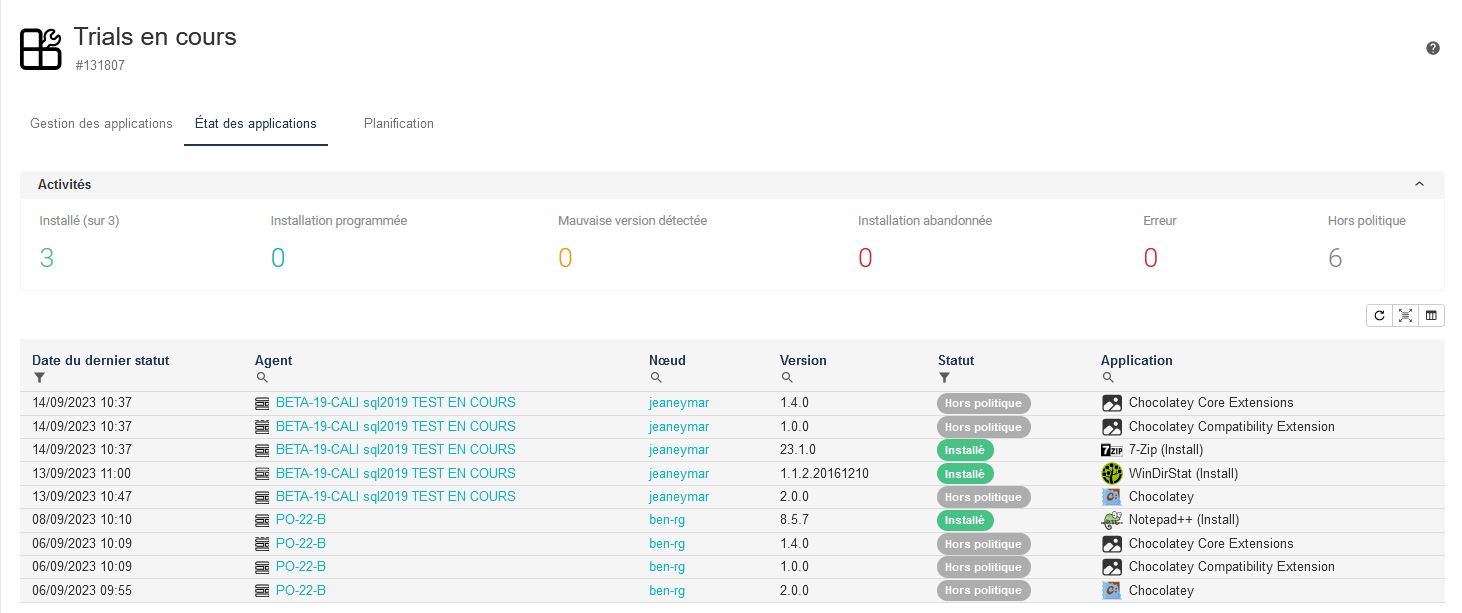Open the column chooser icon
1462x613 pixels.
1431,316
